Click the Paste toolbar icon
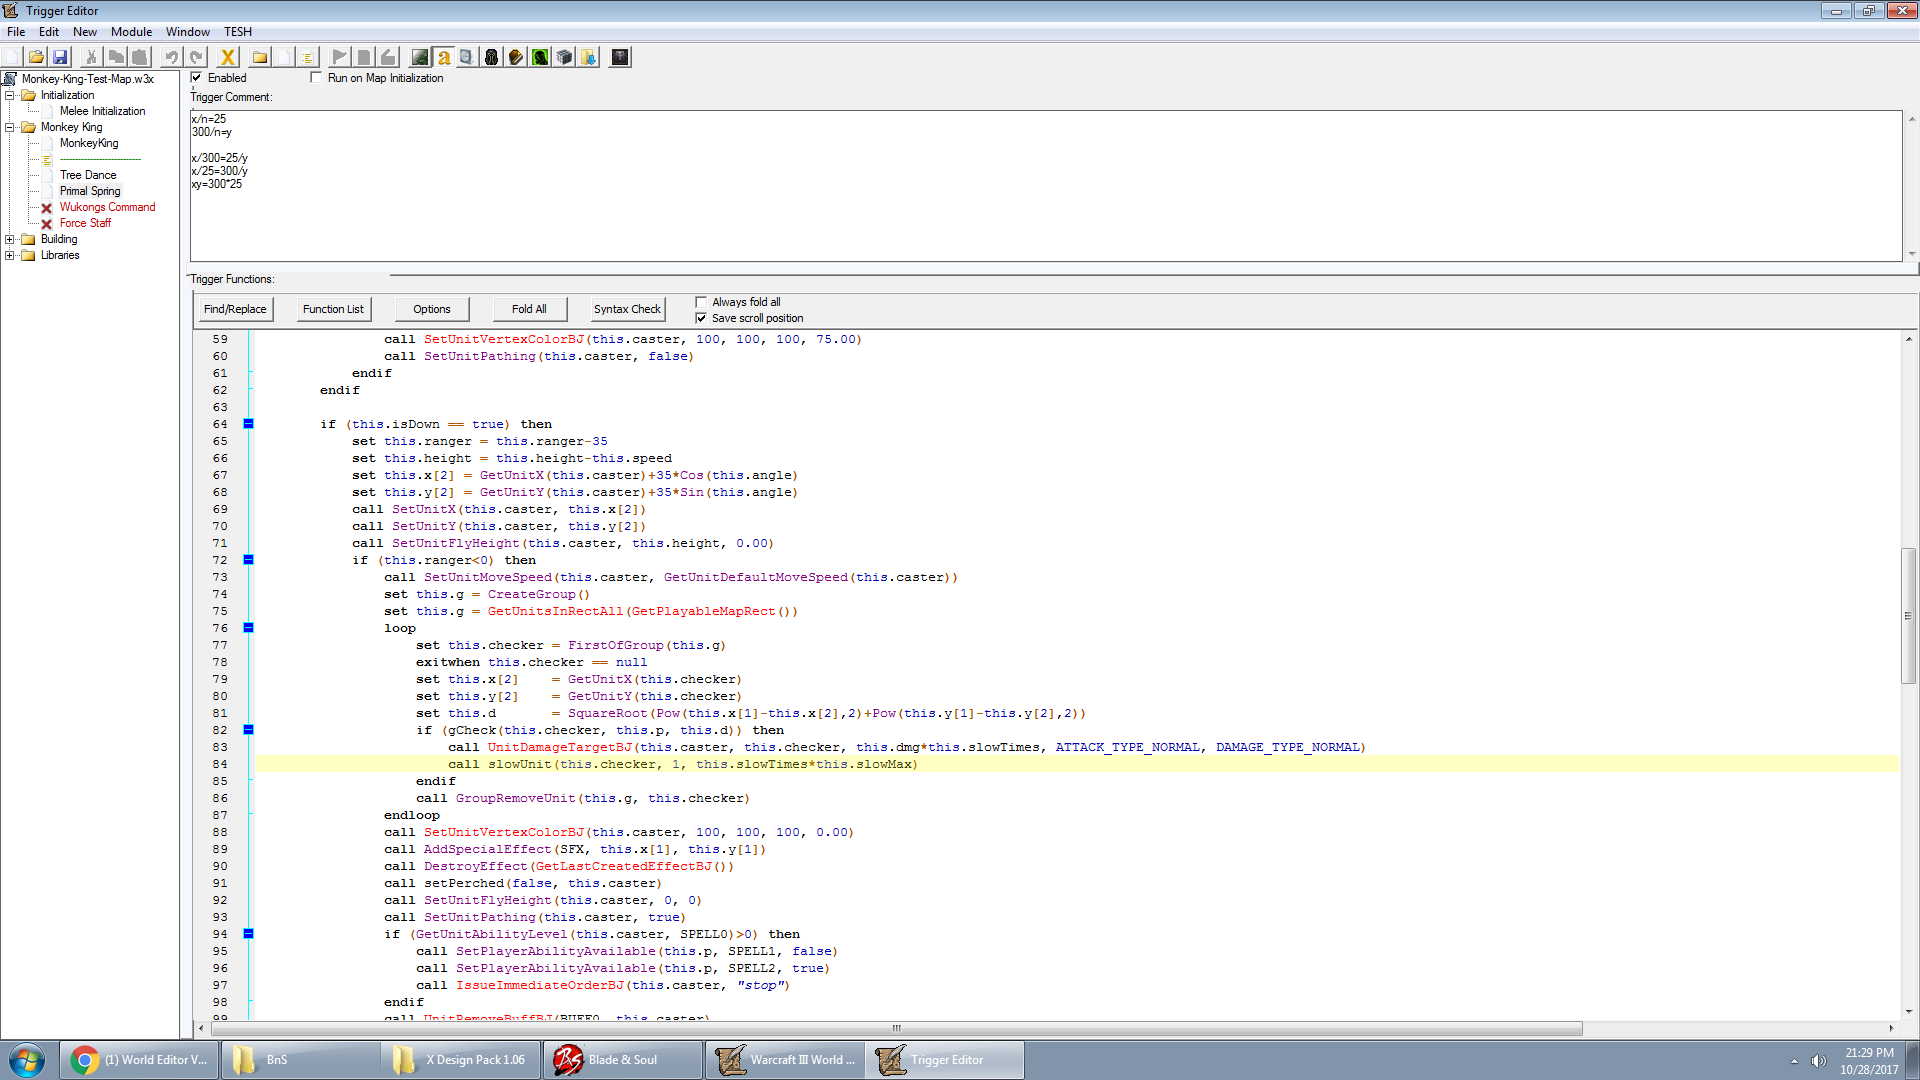Viewport: 1920px width, 1080px height. click(140, 57)
